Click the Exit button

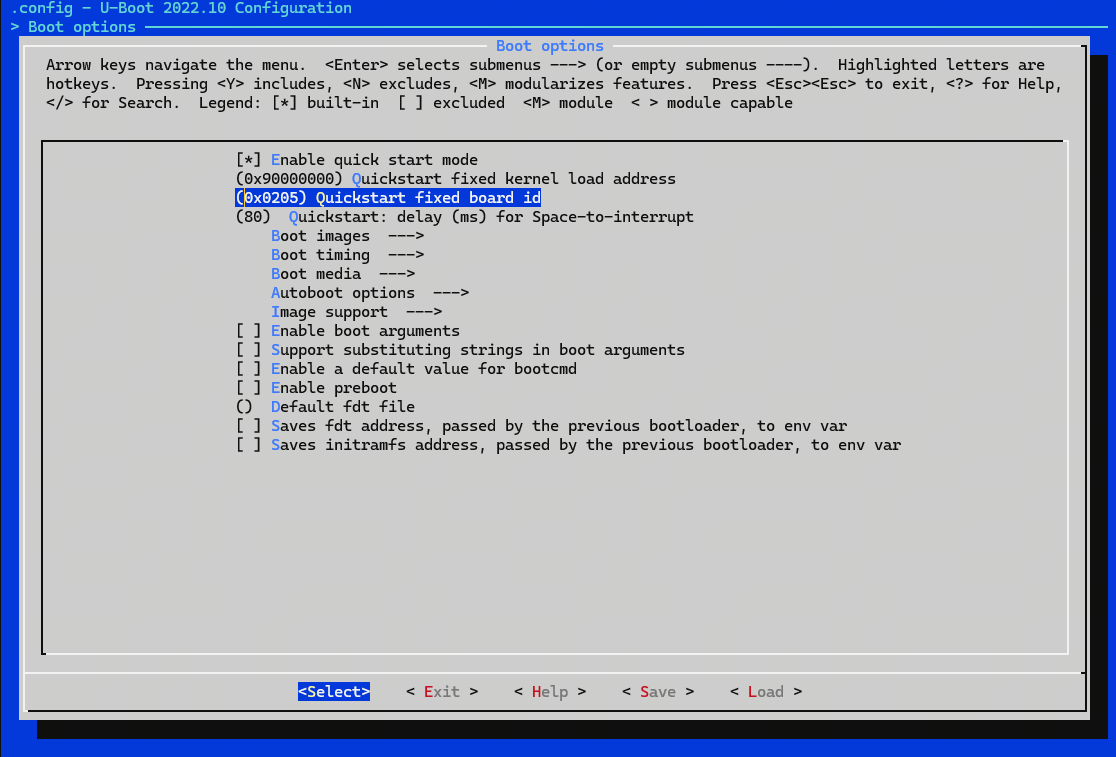click(x=442, y=692)
